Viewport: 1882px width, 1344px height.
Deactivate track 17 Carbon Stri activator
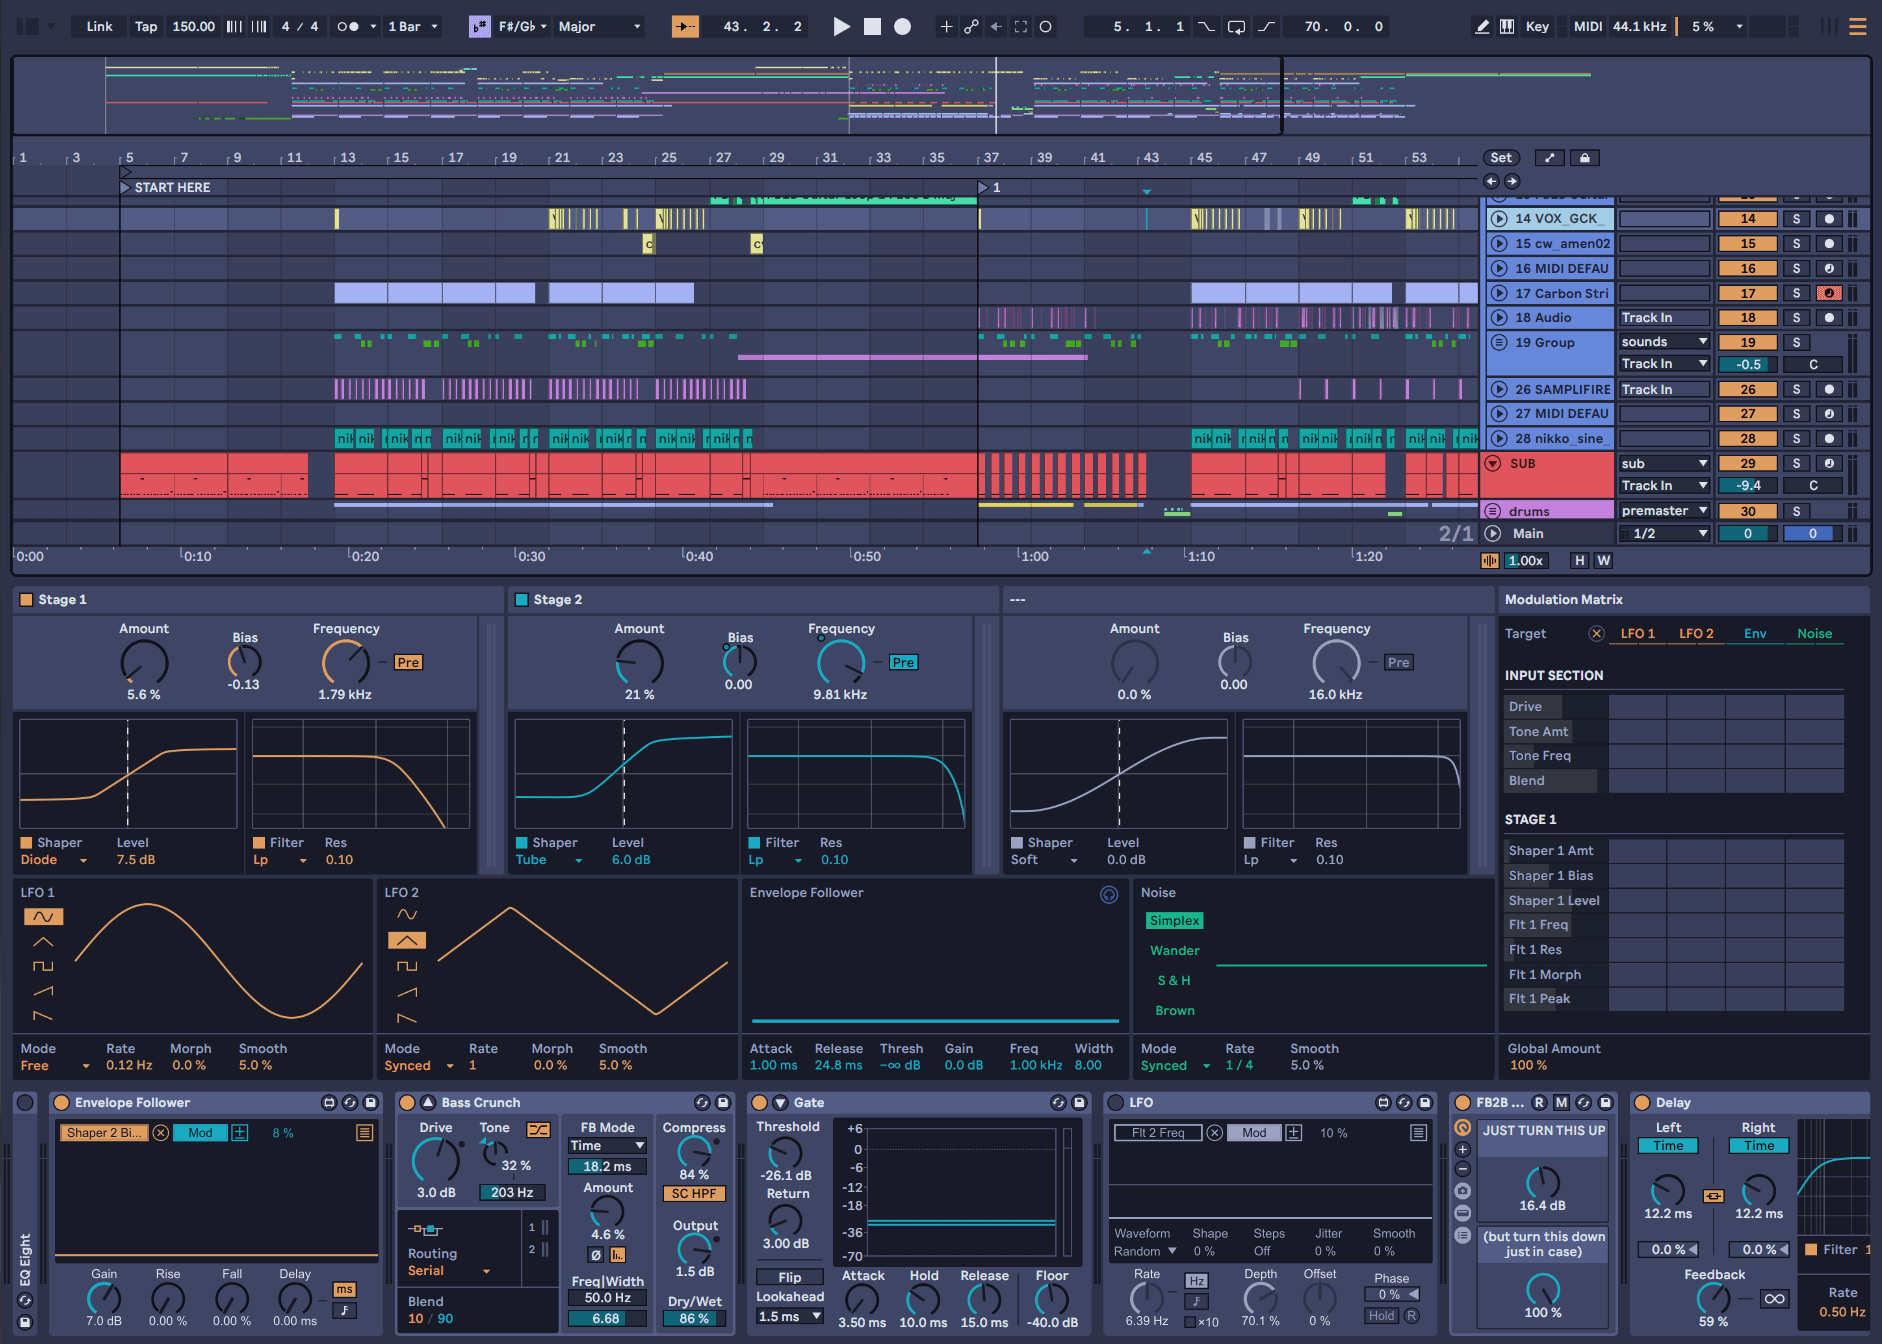click(1747, 294)
